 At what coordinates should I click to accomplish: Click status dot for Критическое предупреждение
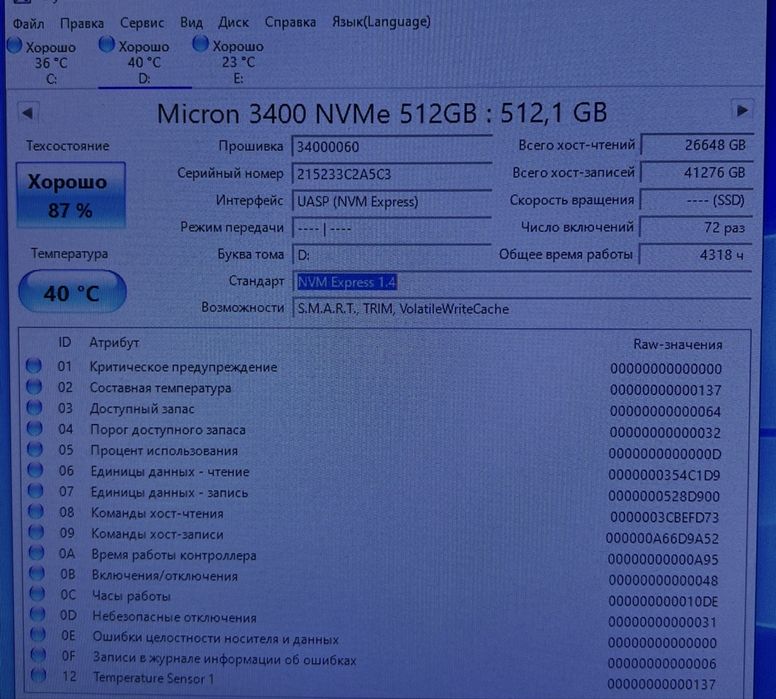(34, 366)
